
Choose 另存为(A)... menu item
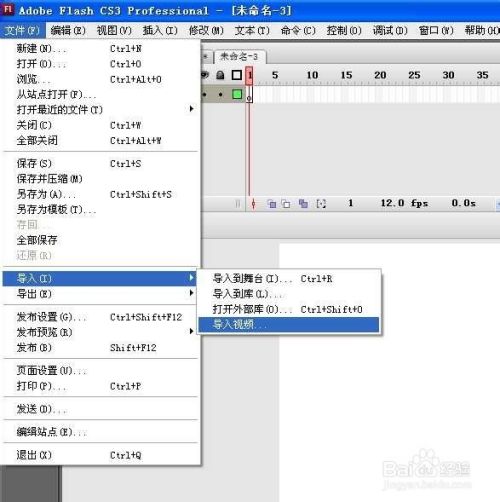[100, 194]
